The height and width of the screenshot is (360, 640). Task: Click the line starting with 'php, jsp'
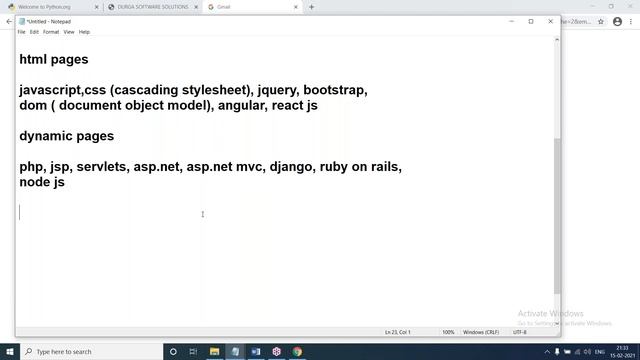(211, 167)
